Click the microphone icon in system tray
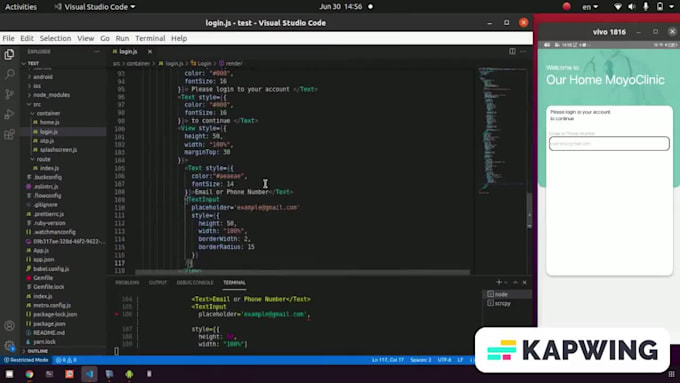This screenshot has width=680, height=383. coord(646,7)
